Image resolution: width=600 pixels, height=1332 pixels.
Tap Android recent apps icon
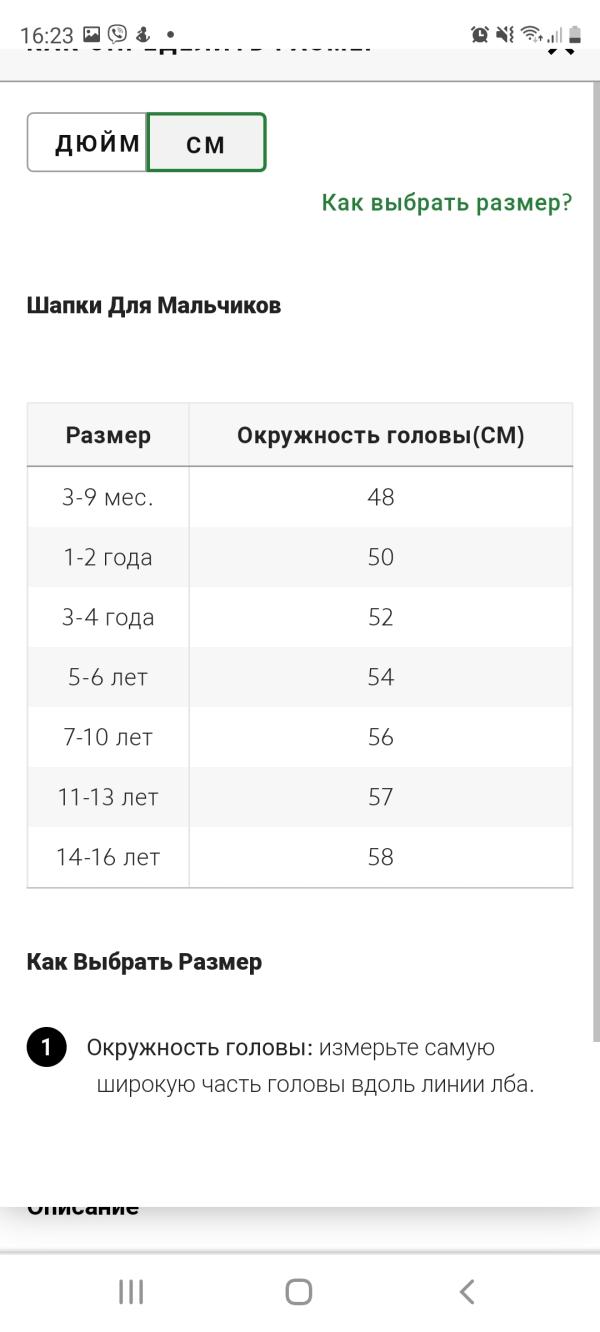pos(131,1292)
